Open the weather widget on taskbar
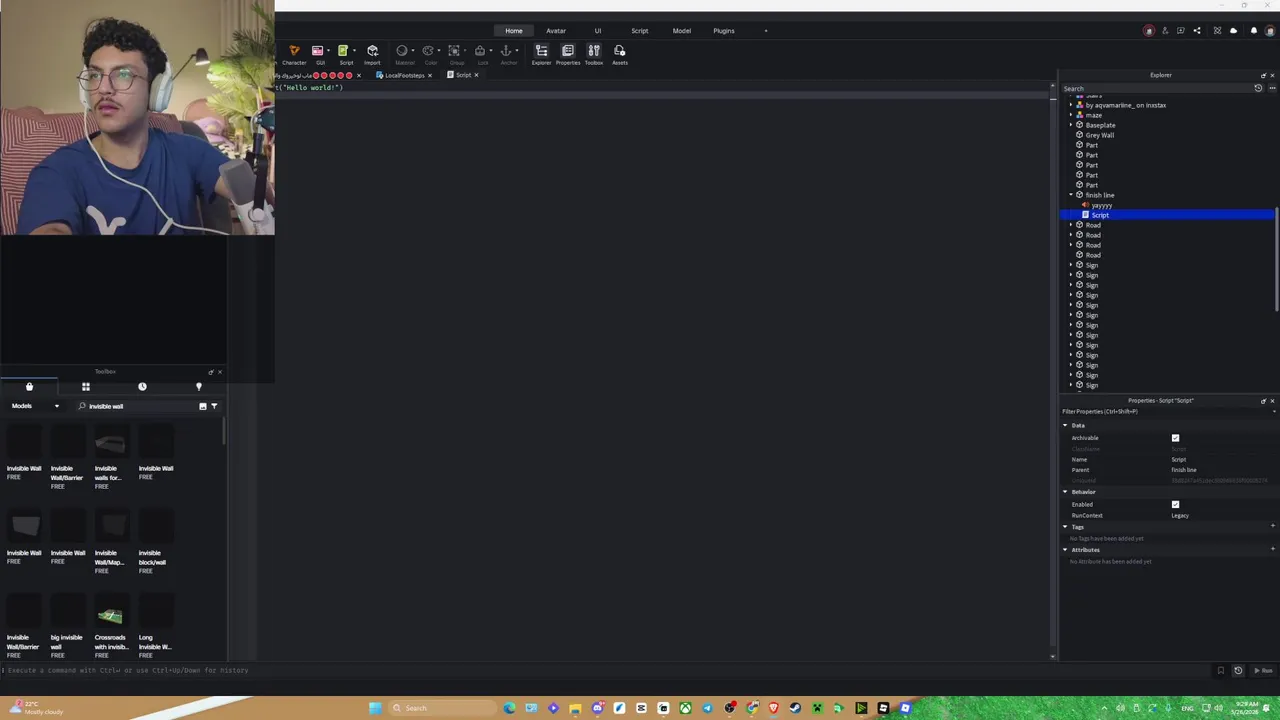This screenshot has width=1280, height=720. [35, 708]
